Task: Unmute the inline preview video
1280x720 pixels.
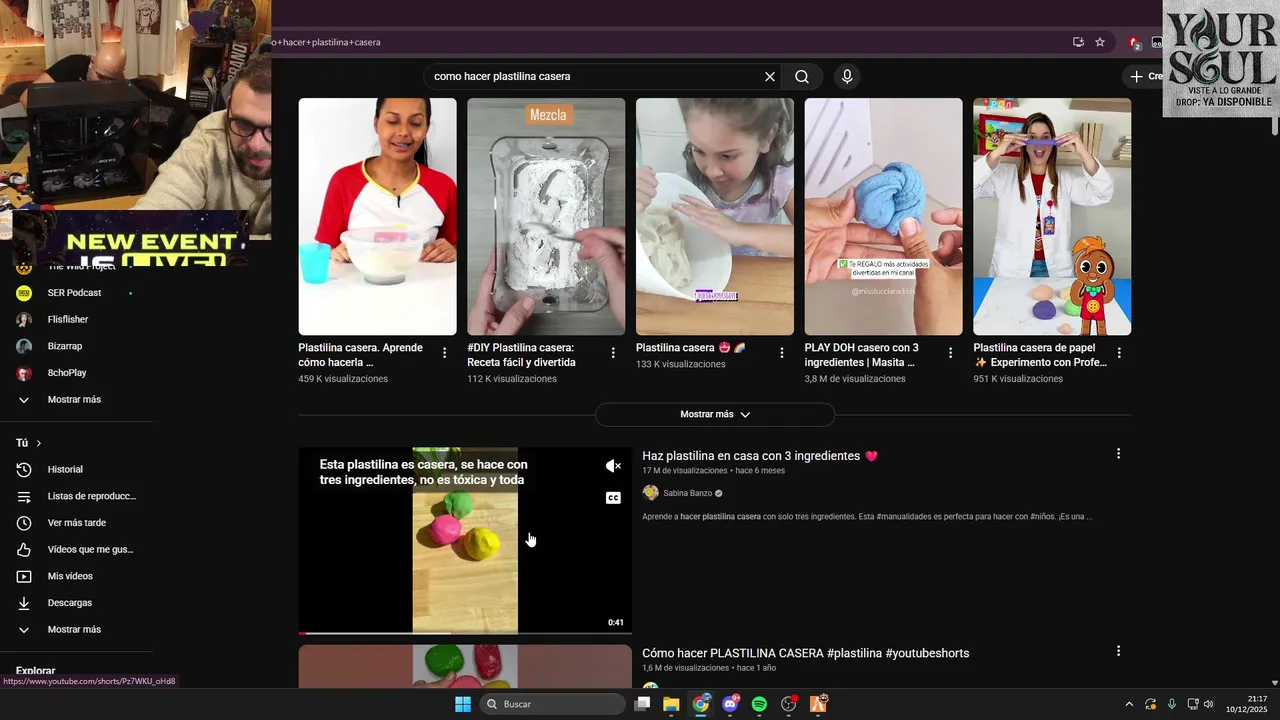Action: 613,466
